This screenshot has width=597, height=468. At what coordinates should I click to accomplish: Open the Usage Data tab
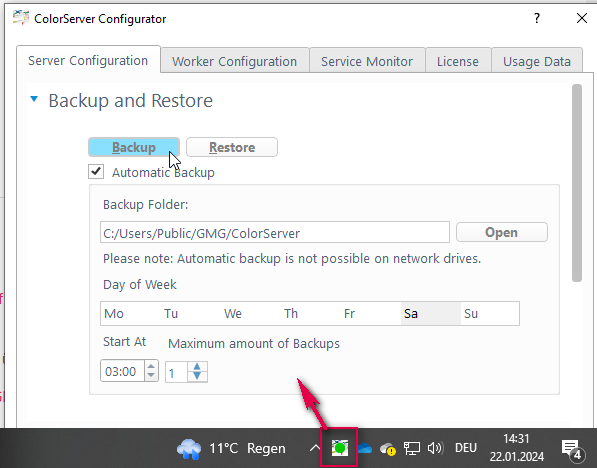pos(537,61)
